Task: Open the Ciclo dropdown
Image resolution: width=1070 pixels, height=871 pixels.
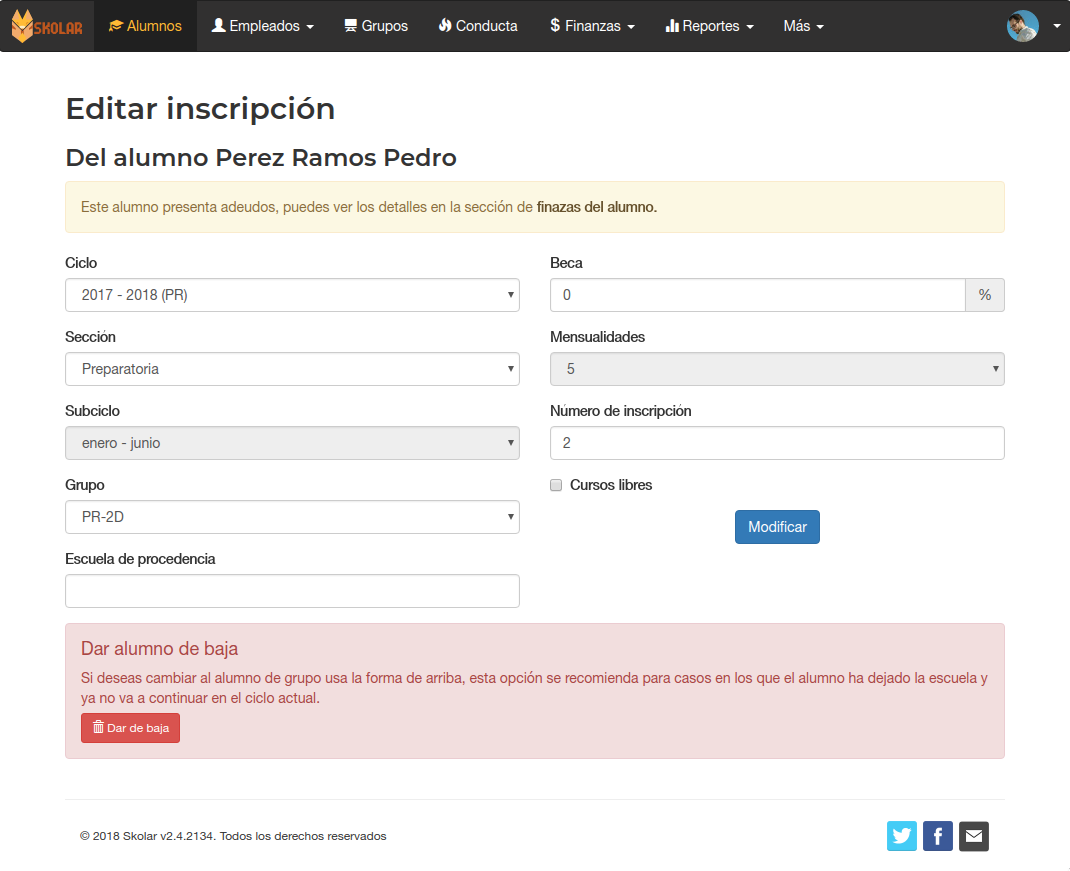Action: coord(292,295)
